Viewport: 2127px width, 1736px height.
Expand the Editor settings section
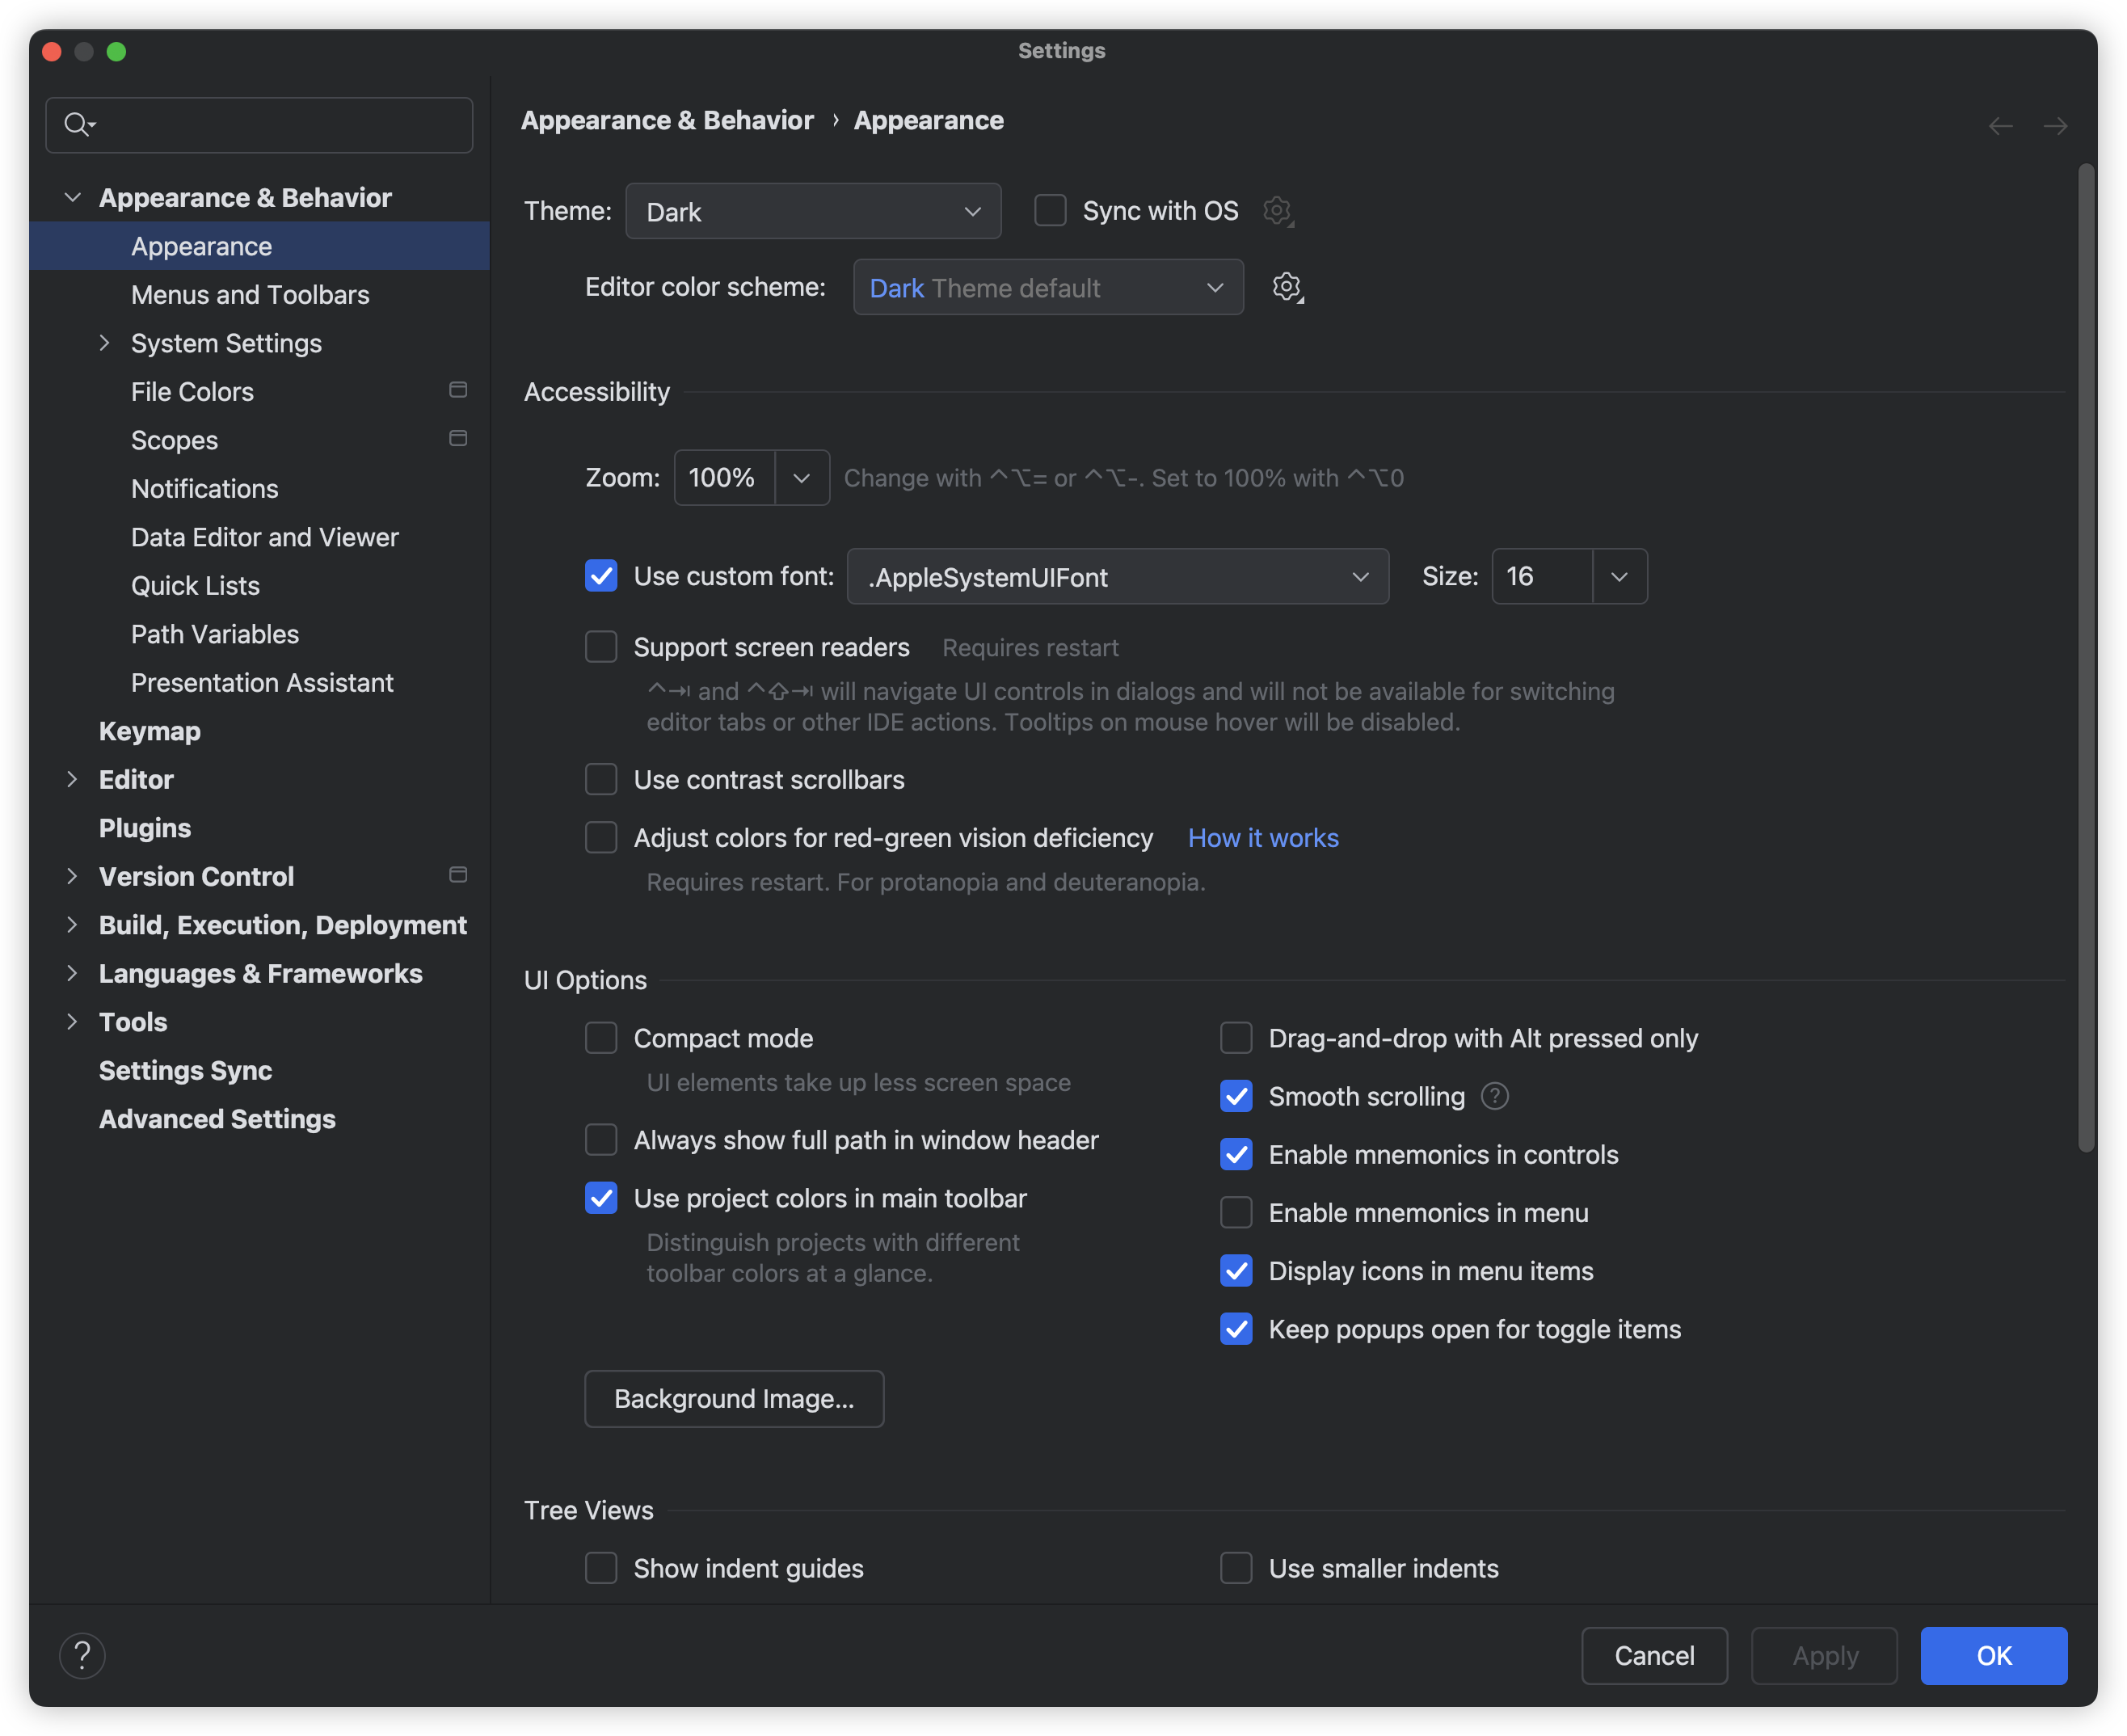[72, 779]
